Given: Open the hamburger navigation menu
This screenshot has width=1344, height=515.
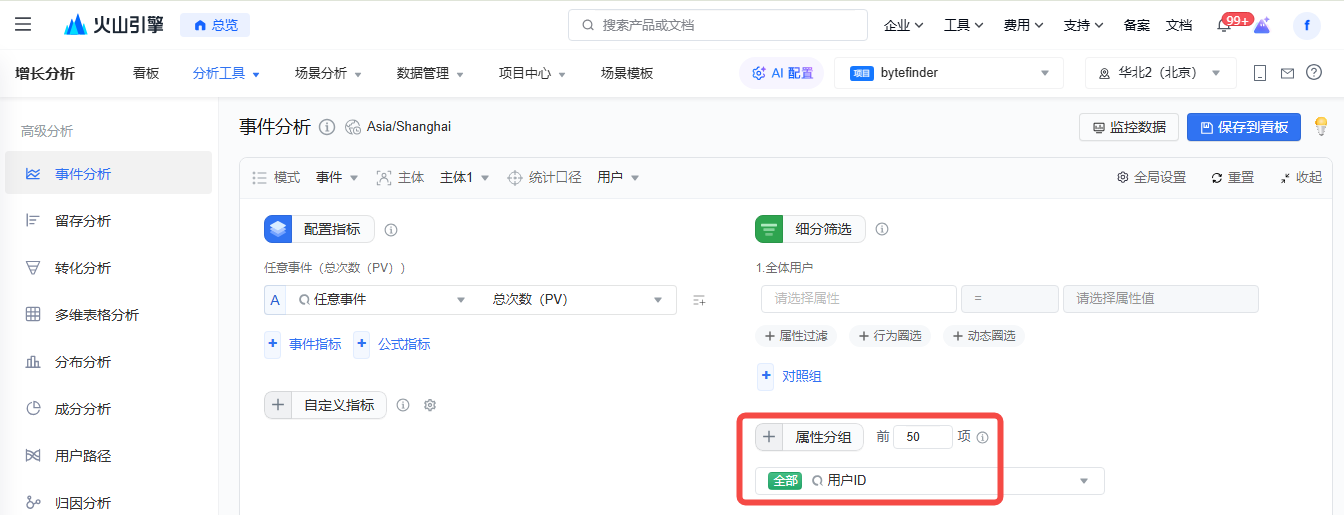Looking at the screenshot, I should 23,24.
